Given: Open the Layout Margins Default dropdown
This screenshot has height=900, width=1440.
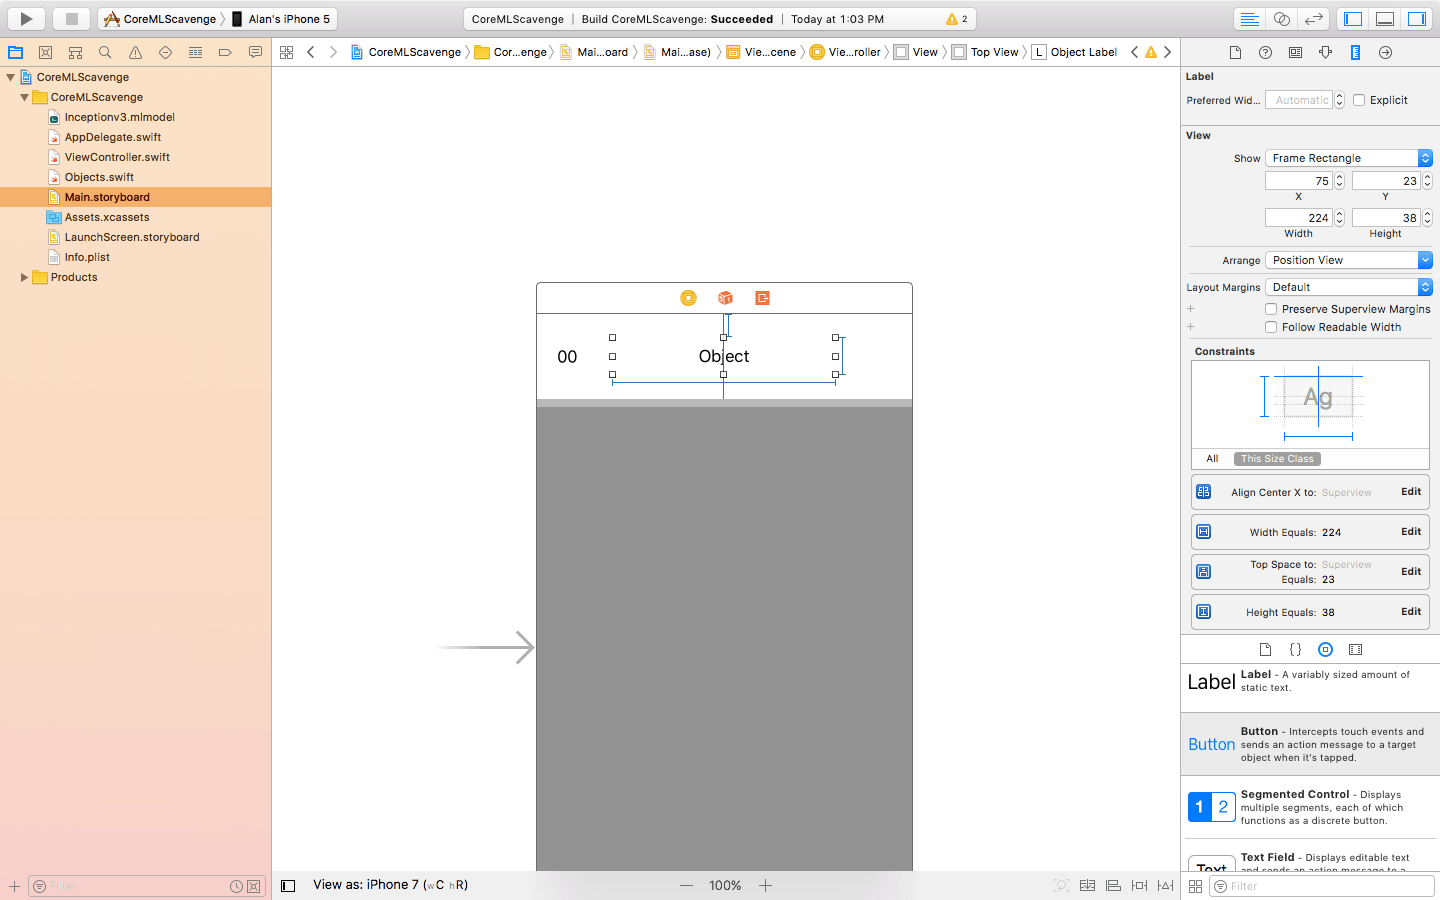Looking at the screenshot, I should 1348,287.
